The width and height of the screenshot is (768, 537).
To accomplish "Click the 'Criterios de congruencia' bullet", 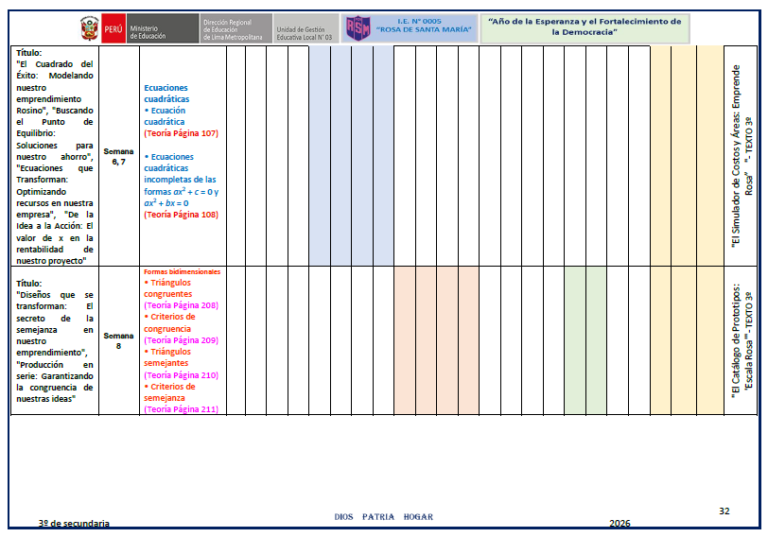I will pos(169,323).
